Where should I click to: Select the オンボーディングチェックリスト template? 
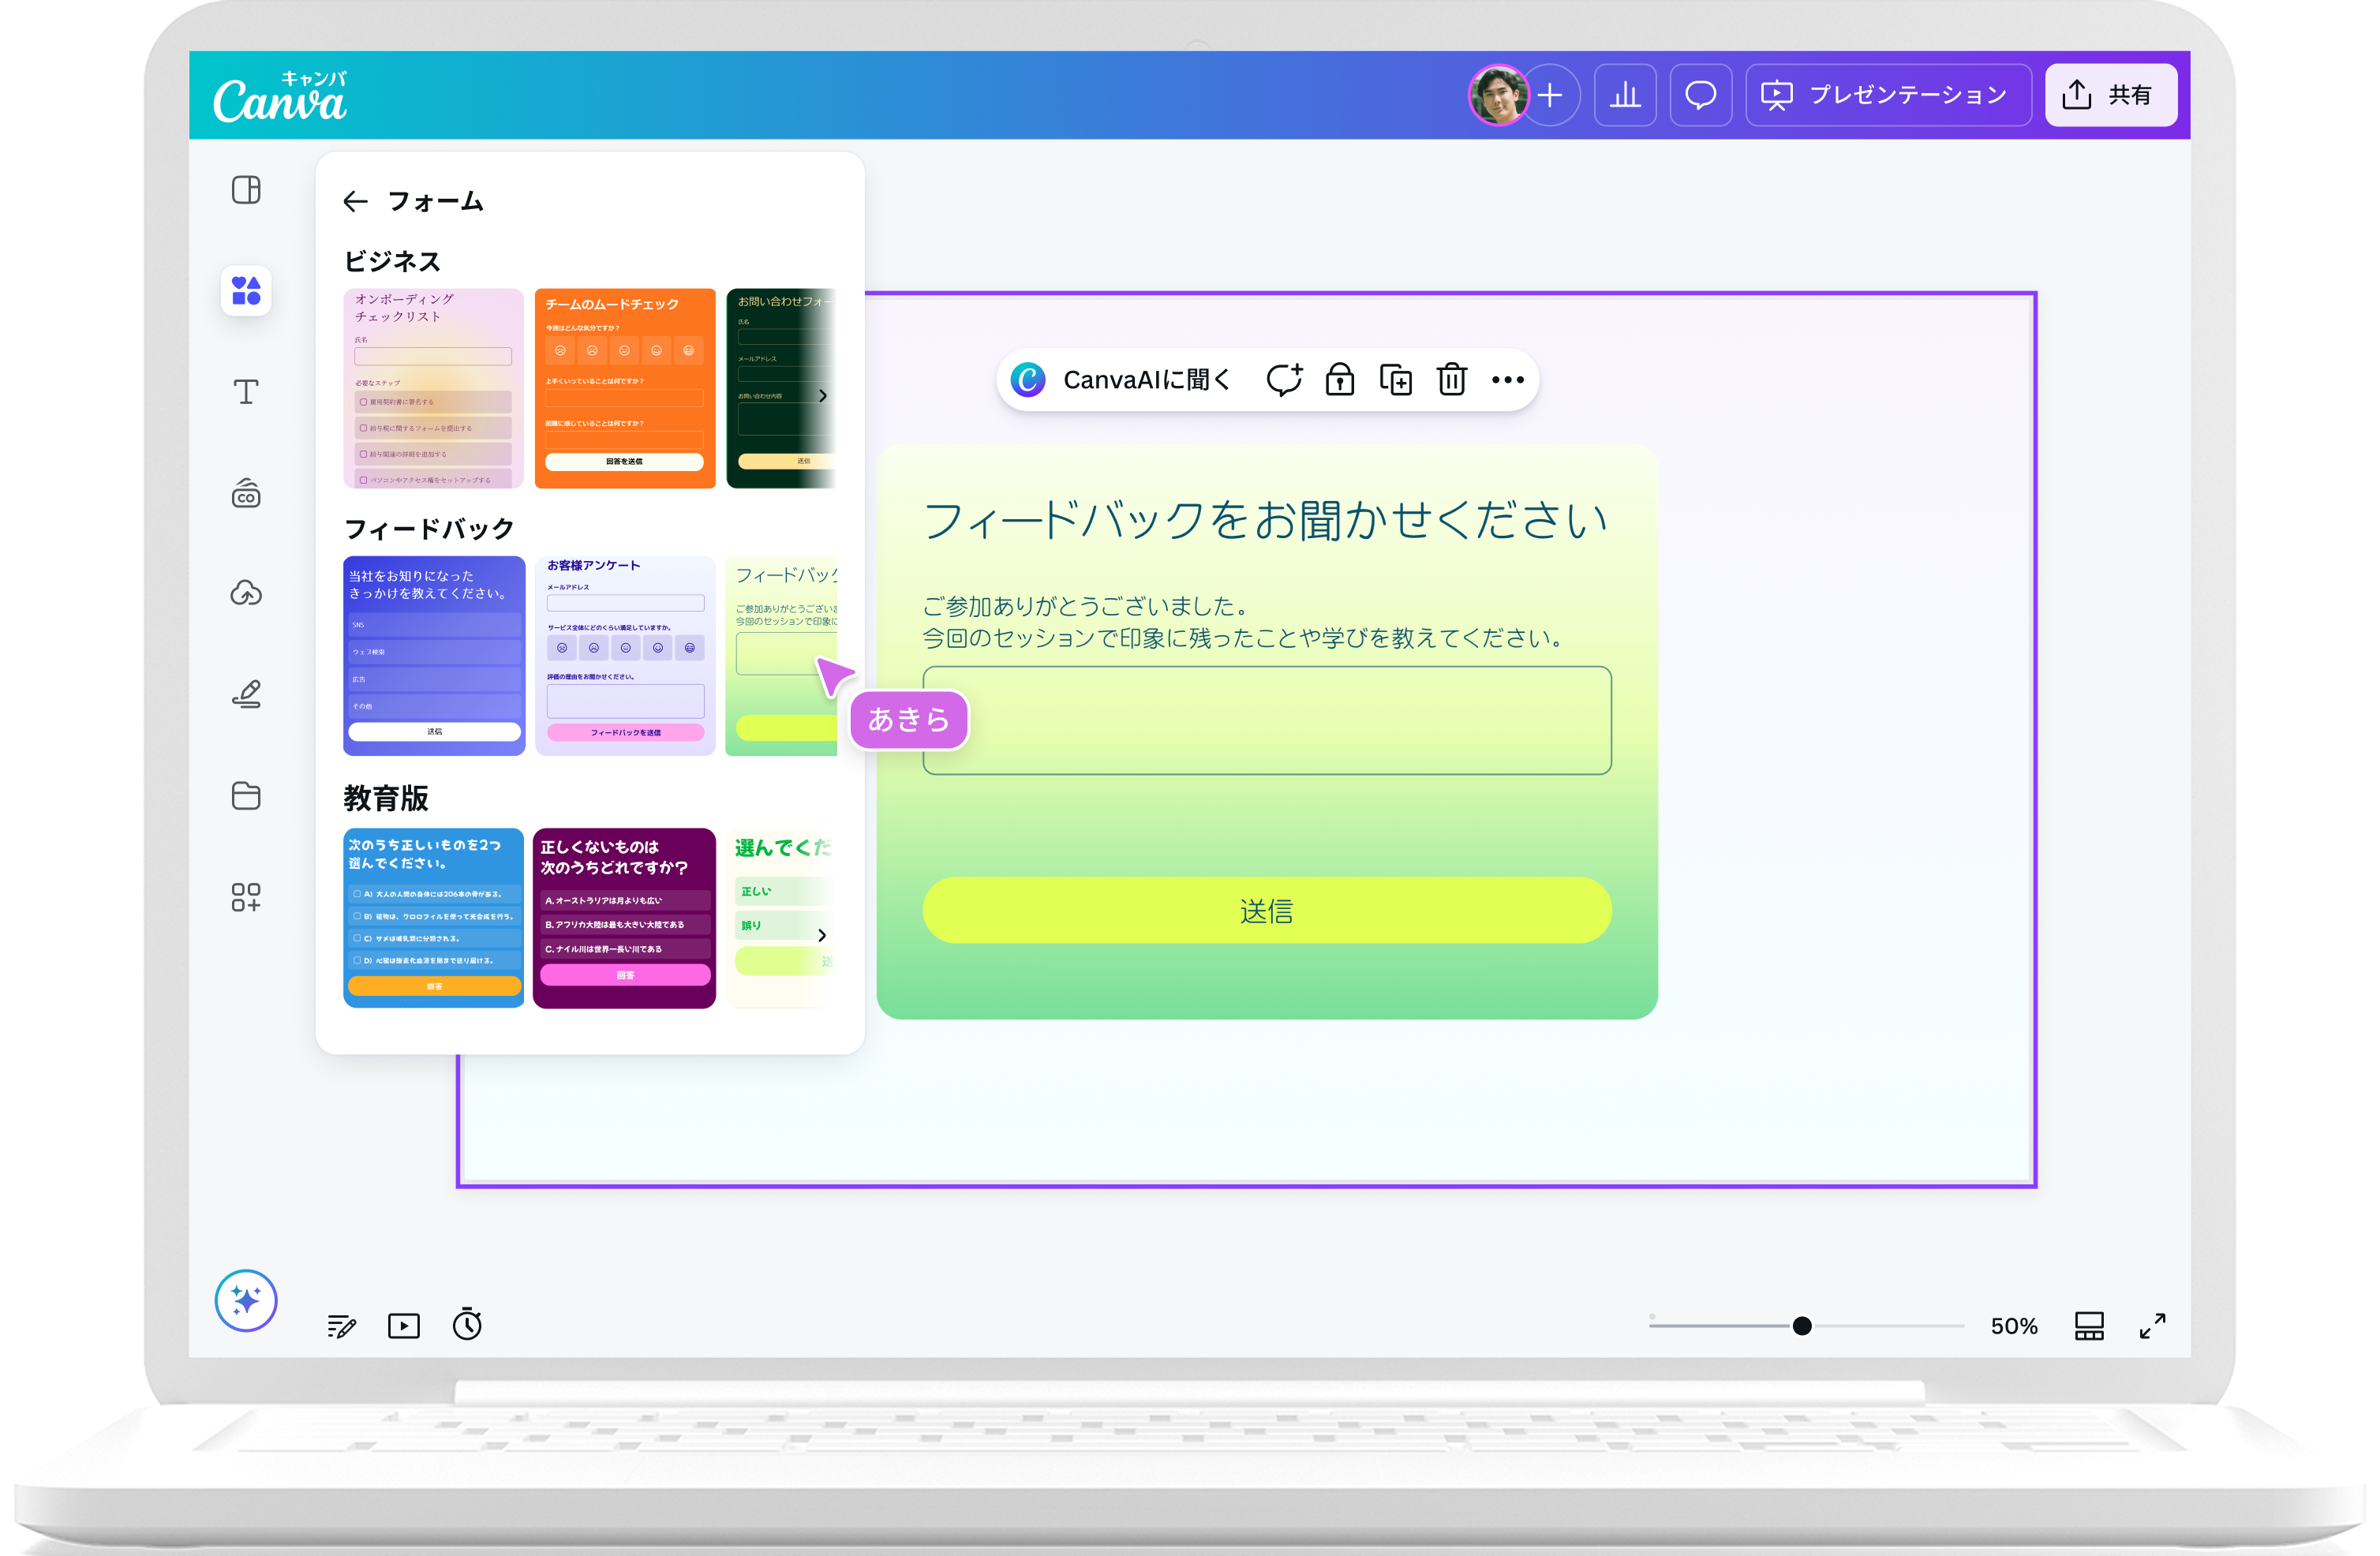pyautogui.click(x=433, y=388)
